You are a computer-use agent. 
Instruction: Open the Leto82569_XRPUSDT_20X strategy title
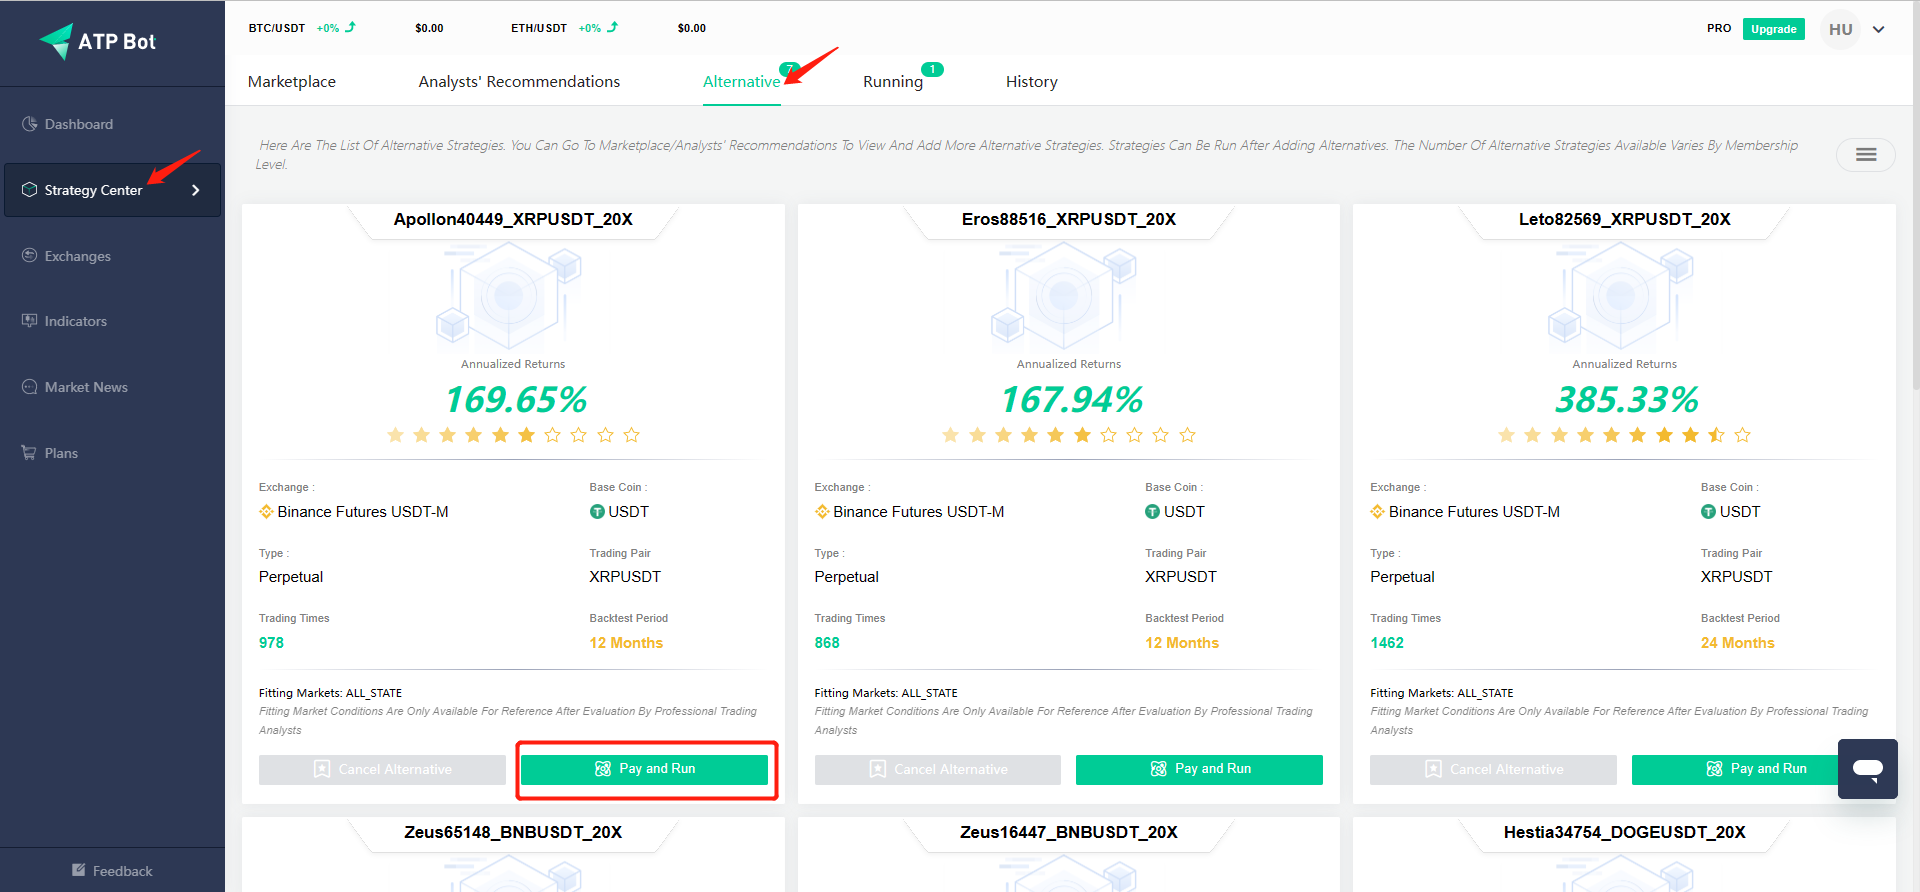(x=1625, y=219)
